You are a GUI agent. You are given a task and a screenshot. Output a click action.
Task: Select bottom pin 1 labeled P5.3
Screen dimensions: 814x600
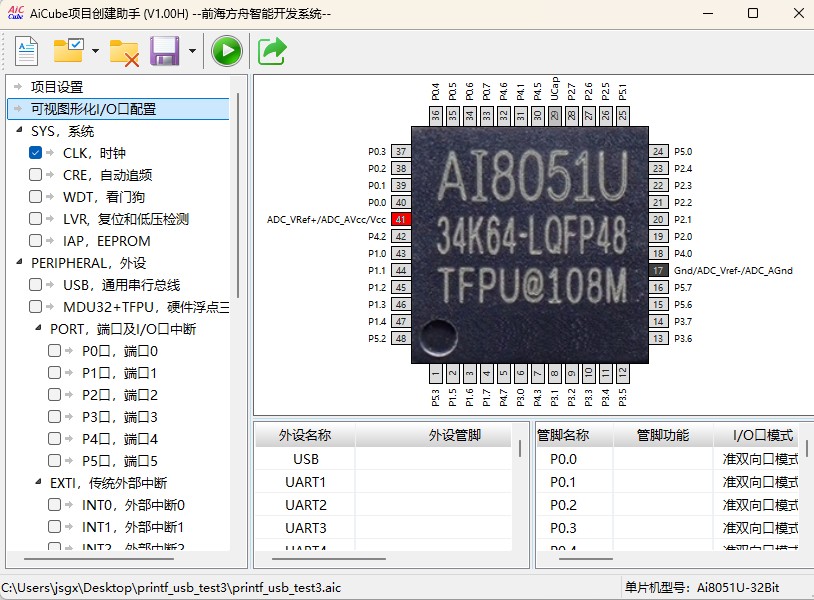(x=436, y=373)
